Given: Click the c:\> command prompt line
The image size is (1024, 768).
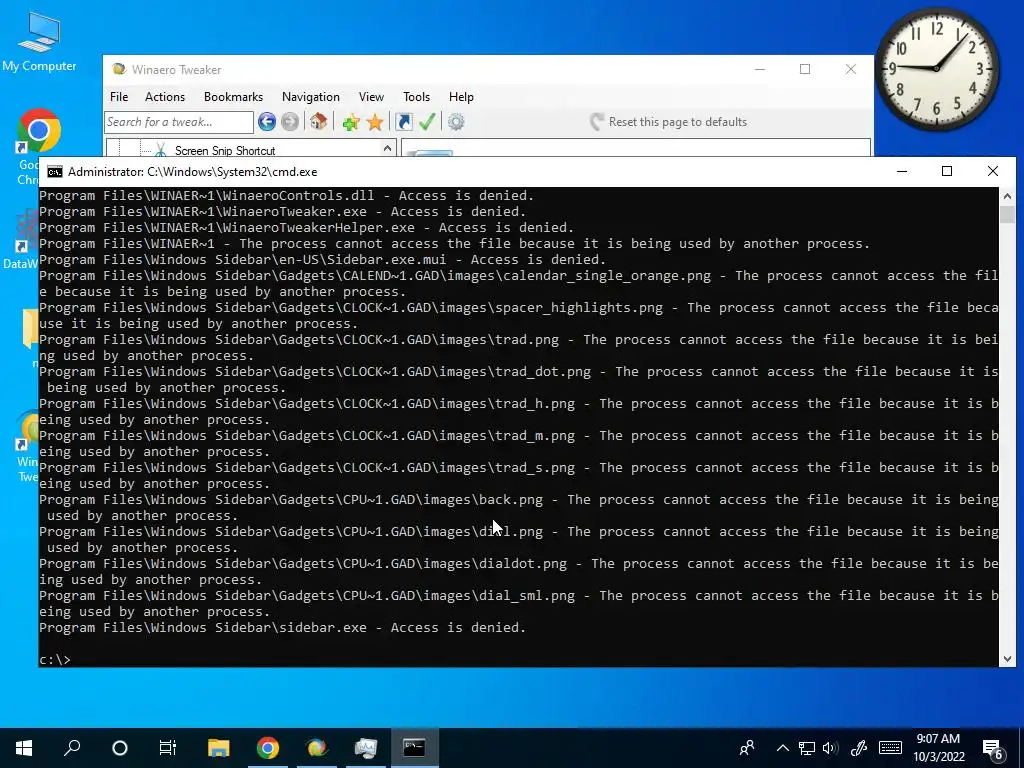Looking at the screenshot, I should pyautogui.click(x=55, y=660).
